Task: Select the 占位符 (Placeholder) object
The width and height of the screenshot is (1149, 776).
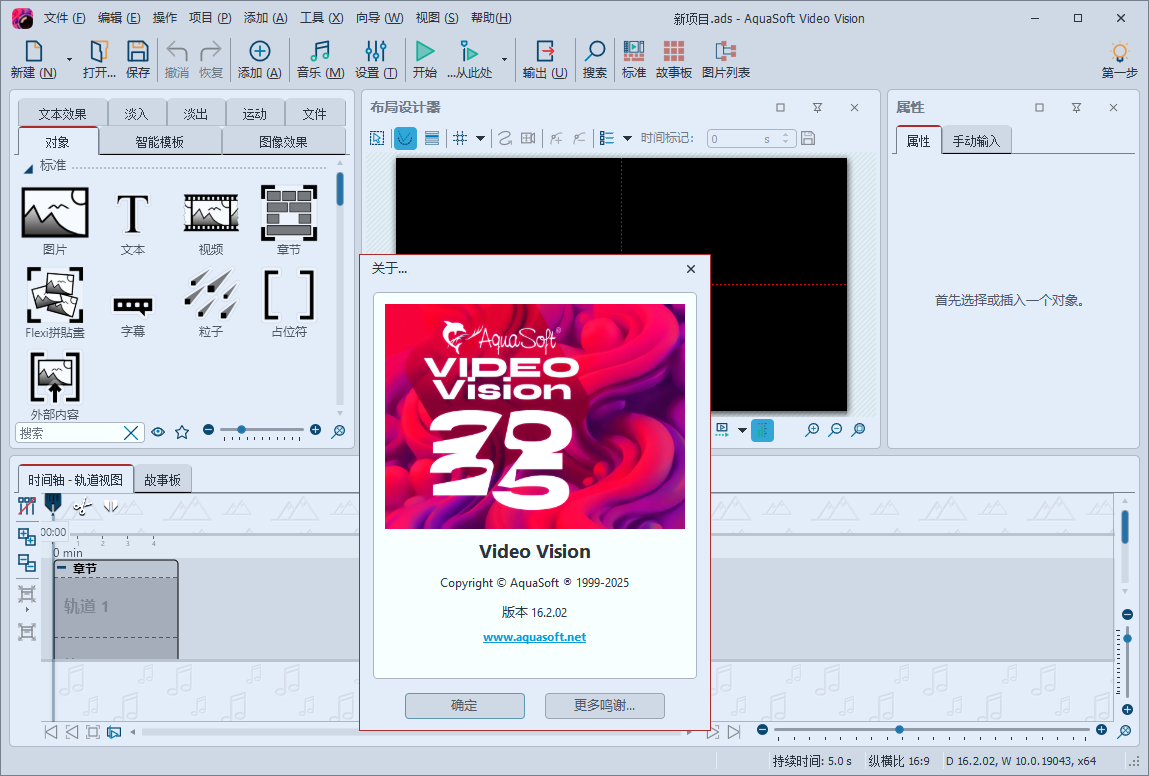Action: pos(289,303)
